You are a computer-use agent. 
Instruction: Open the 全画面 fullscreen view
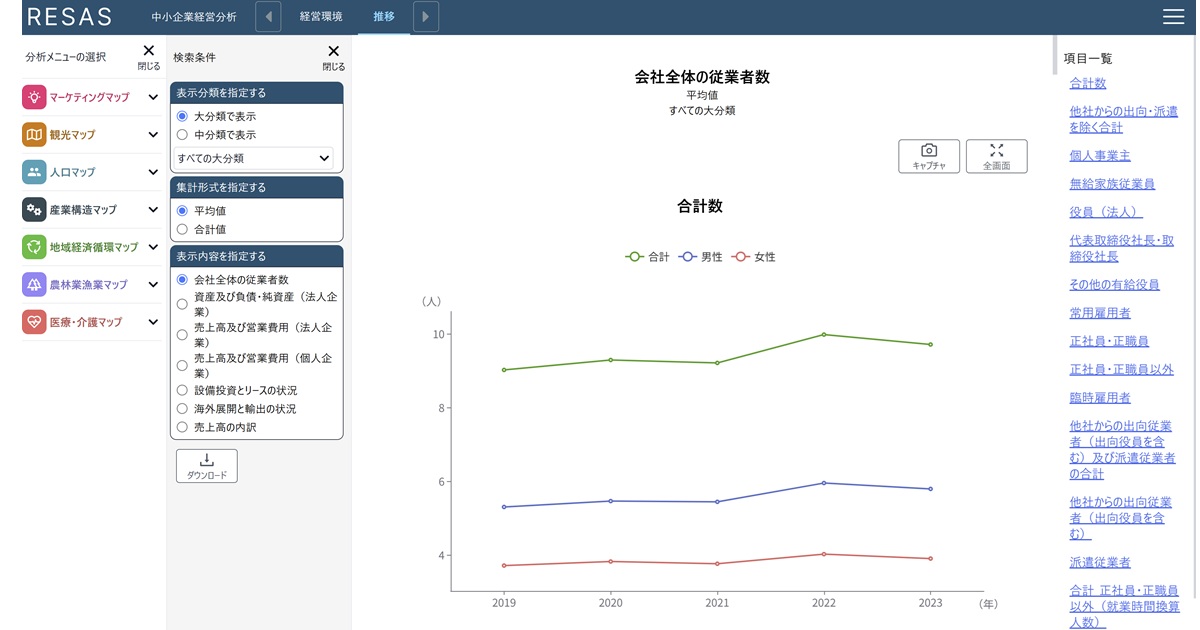point(996,156)
